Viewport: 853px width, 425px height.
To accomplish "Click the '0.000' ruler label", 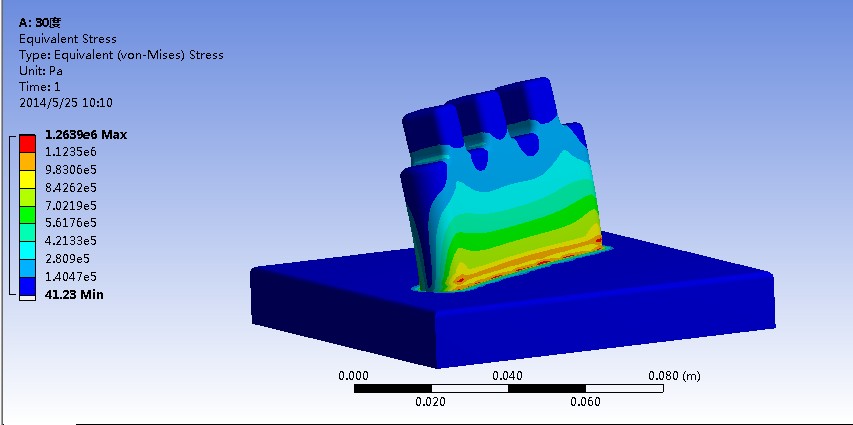I will coord(354,375).
